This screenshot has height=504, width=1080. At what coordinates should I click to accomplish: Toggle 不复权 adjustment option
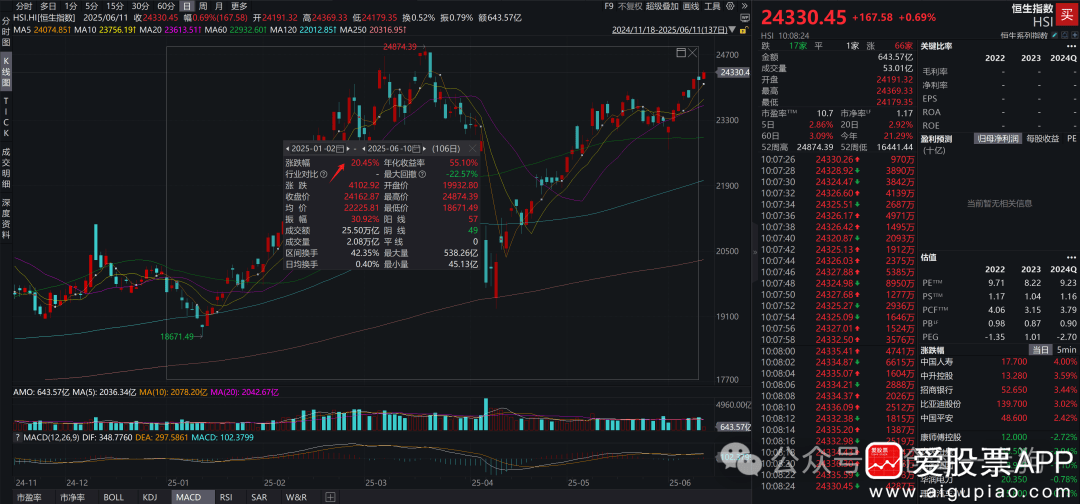point(630,6)
